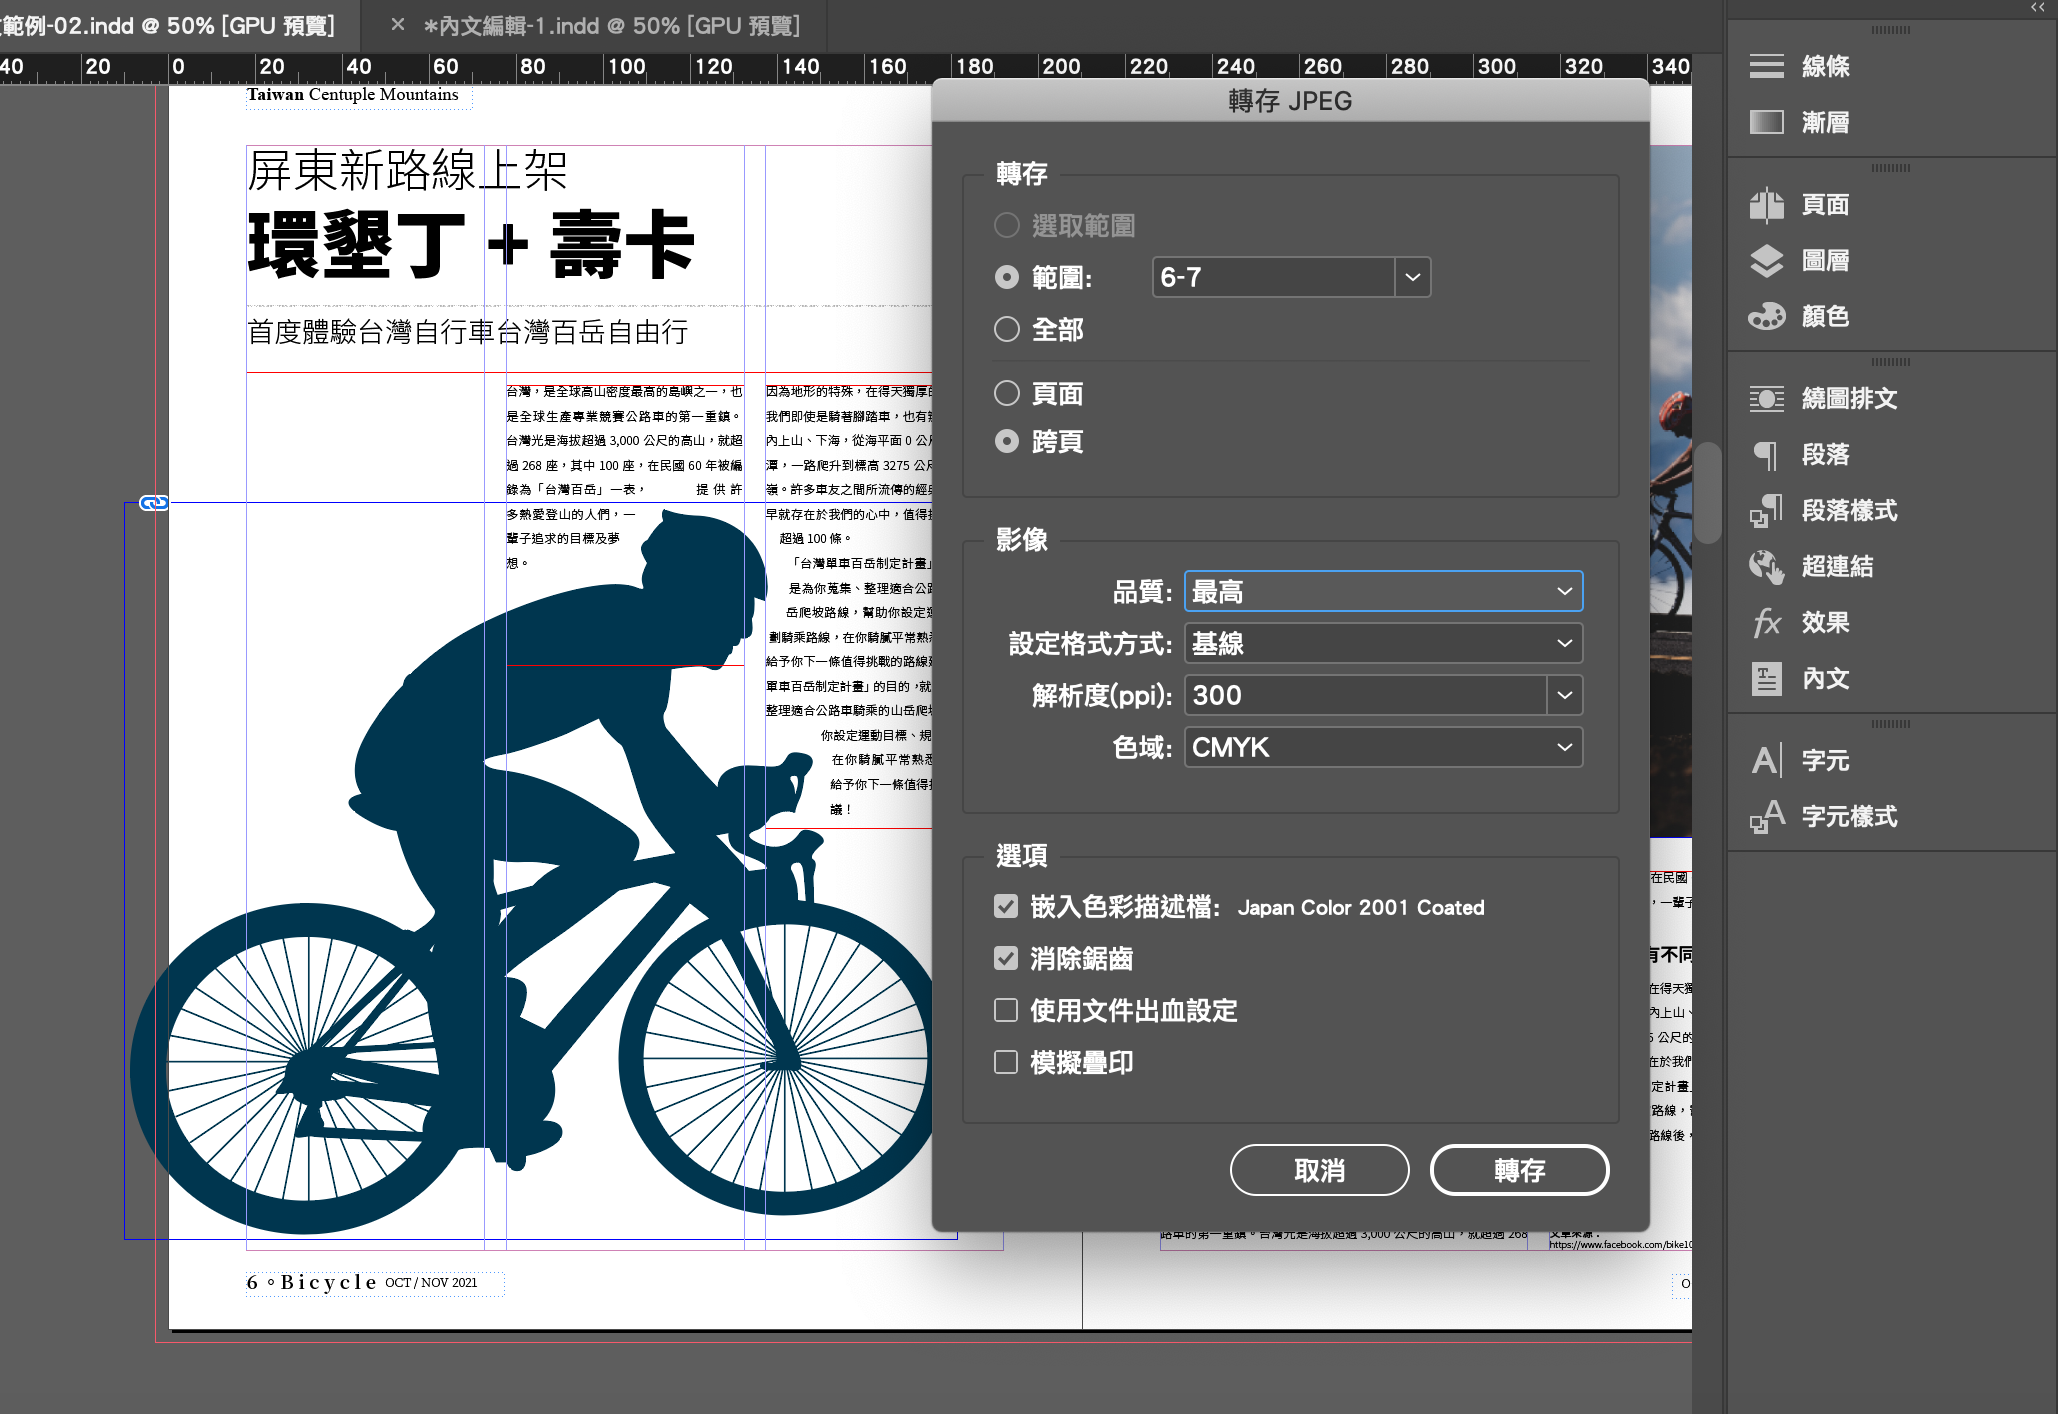The height and width of the screenshot is (1414, 2058).
Task: Open the Layers (圖層) panel icon
Action: [x=1767, y=260]
